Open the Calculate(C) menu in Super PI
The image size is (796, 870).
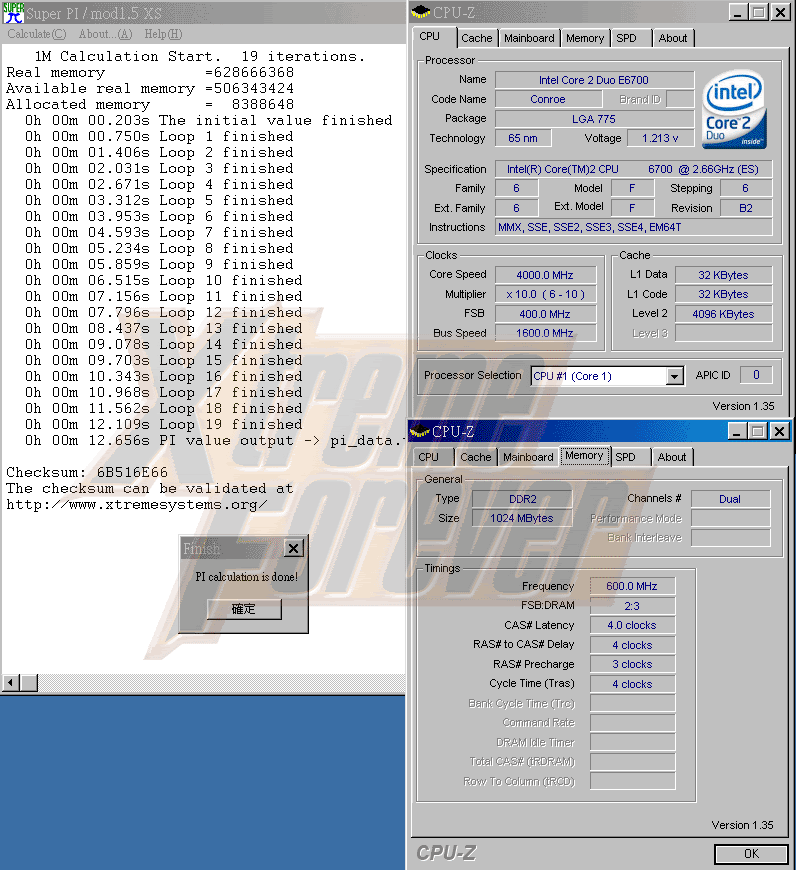pyautogui.click(x=37, y=34)
